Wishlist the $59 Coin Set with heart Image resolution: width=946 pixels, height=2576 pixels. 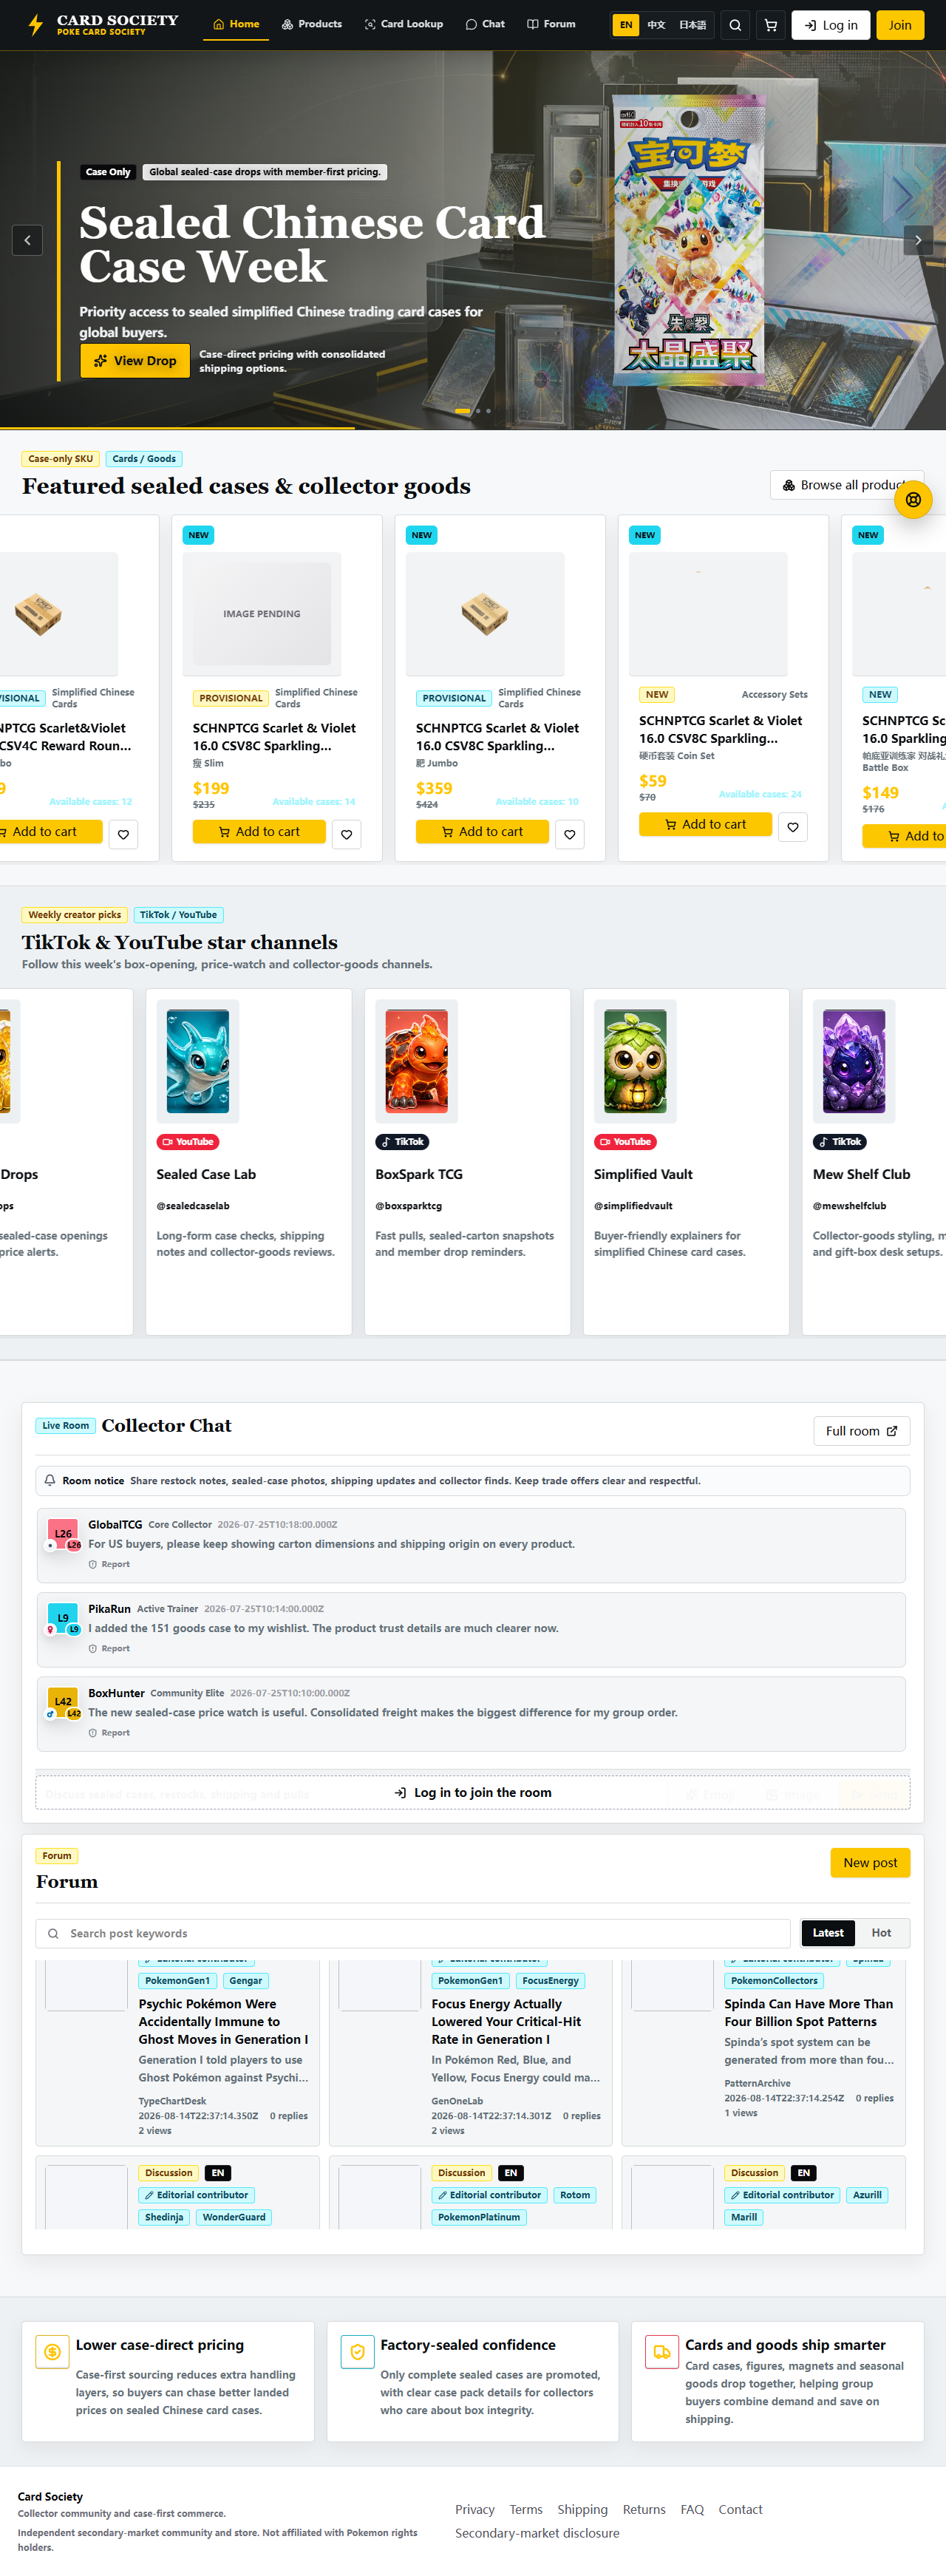click(793, 826)
